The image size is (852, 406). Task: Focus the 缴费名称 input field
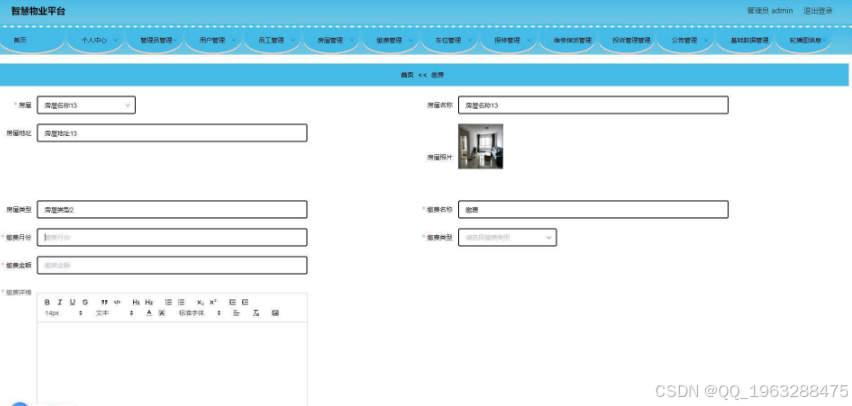point(593,209)
